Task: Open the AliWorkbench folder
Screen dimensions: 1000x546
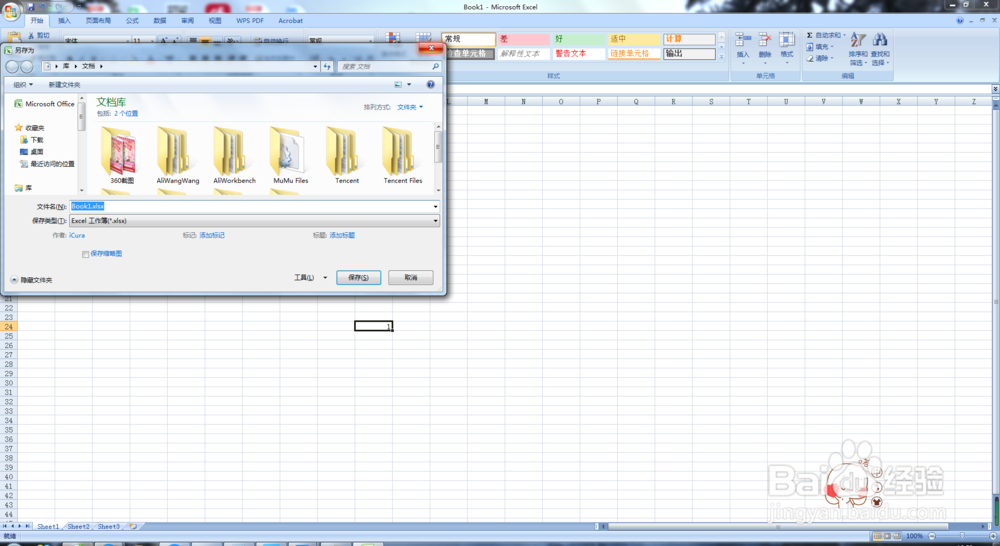Action: pos(234,154)
